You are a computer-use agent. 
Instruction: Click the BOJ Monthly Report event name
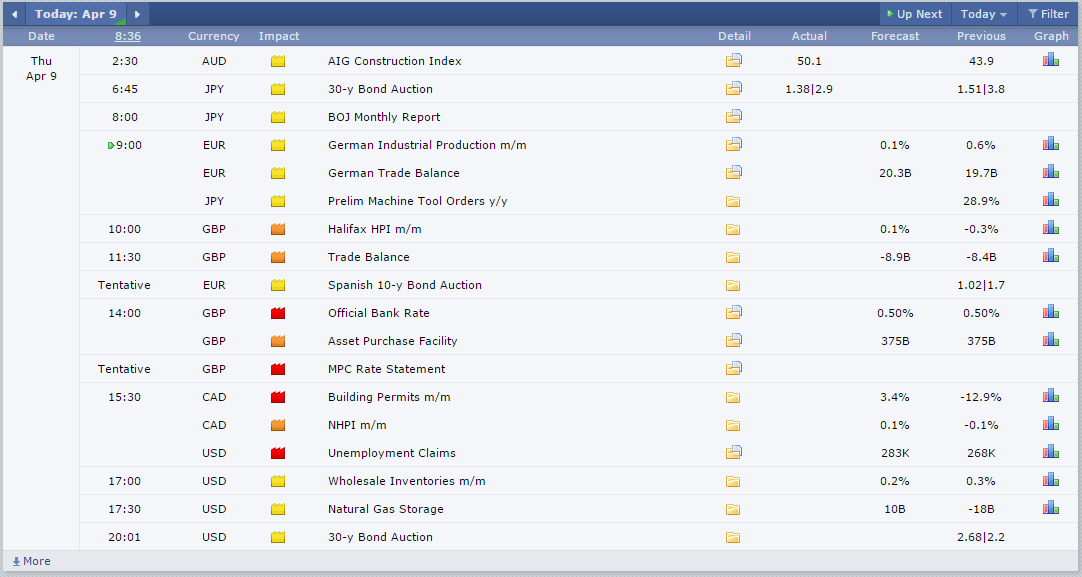tap(384, 117)
